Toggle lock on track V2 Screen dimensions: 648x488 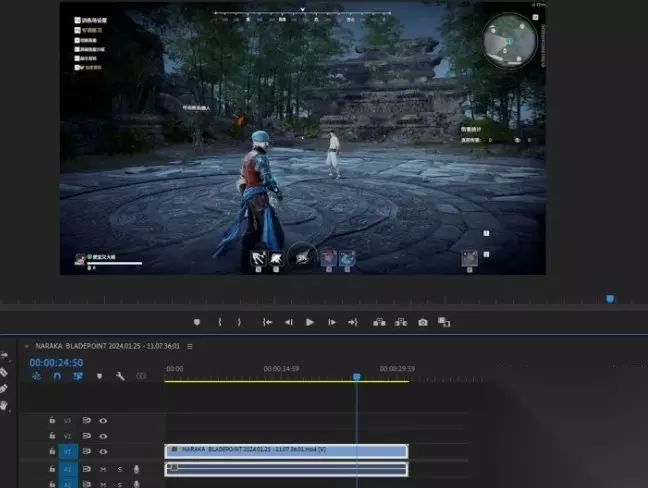(x=52, y=436)
